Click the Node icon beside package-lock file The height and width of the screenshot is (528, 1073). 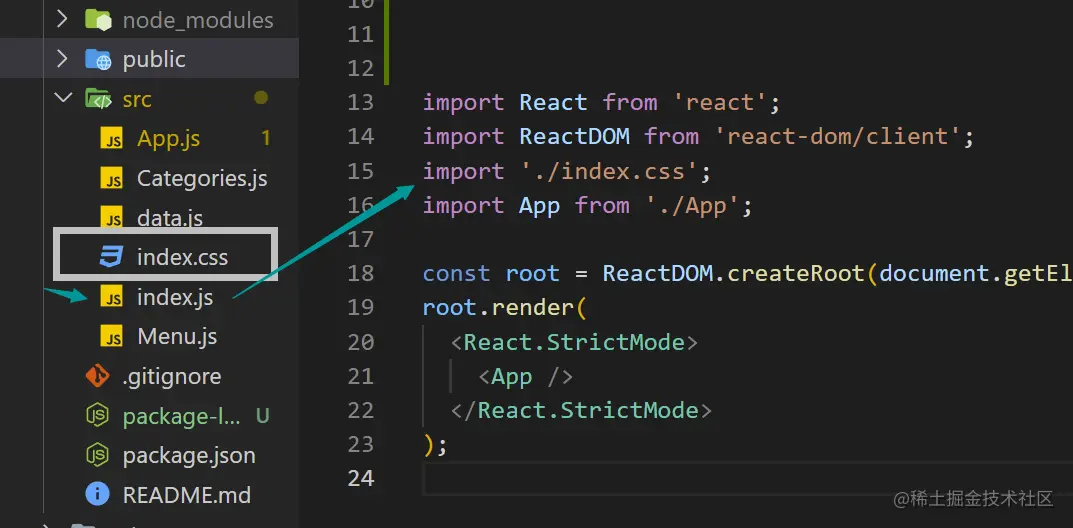[97, 416]
